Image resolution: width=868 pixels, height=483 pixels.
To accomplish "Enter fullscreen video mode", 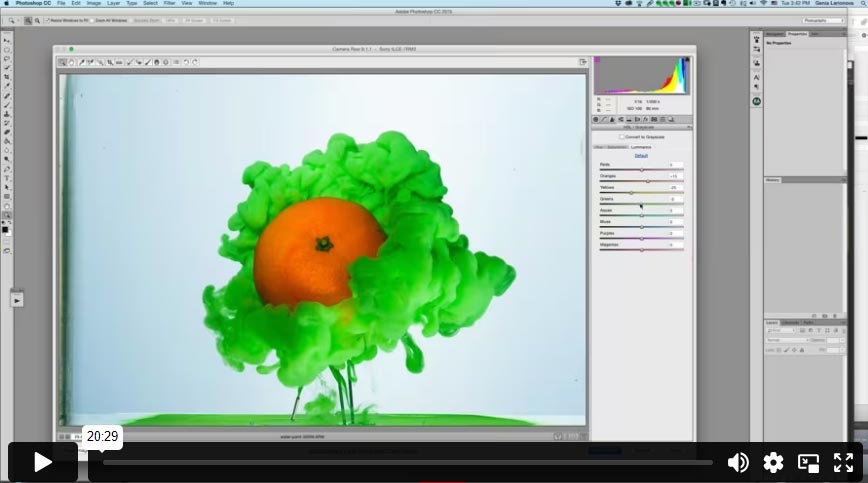I will [x=843, y=462].
